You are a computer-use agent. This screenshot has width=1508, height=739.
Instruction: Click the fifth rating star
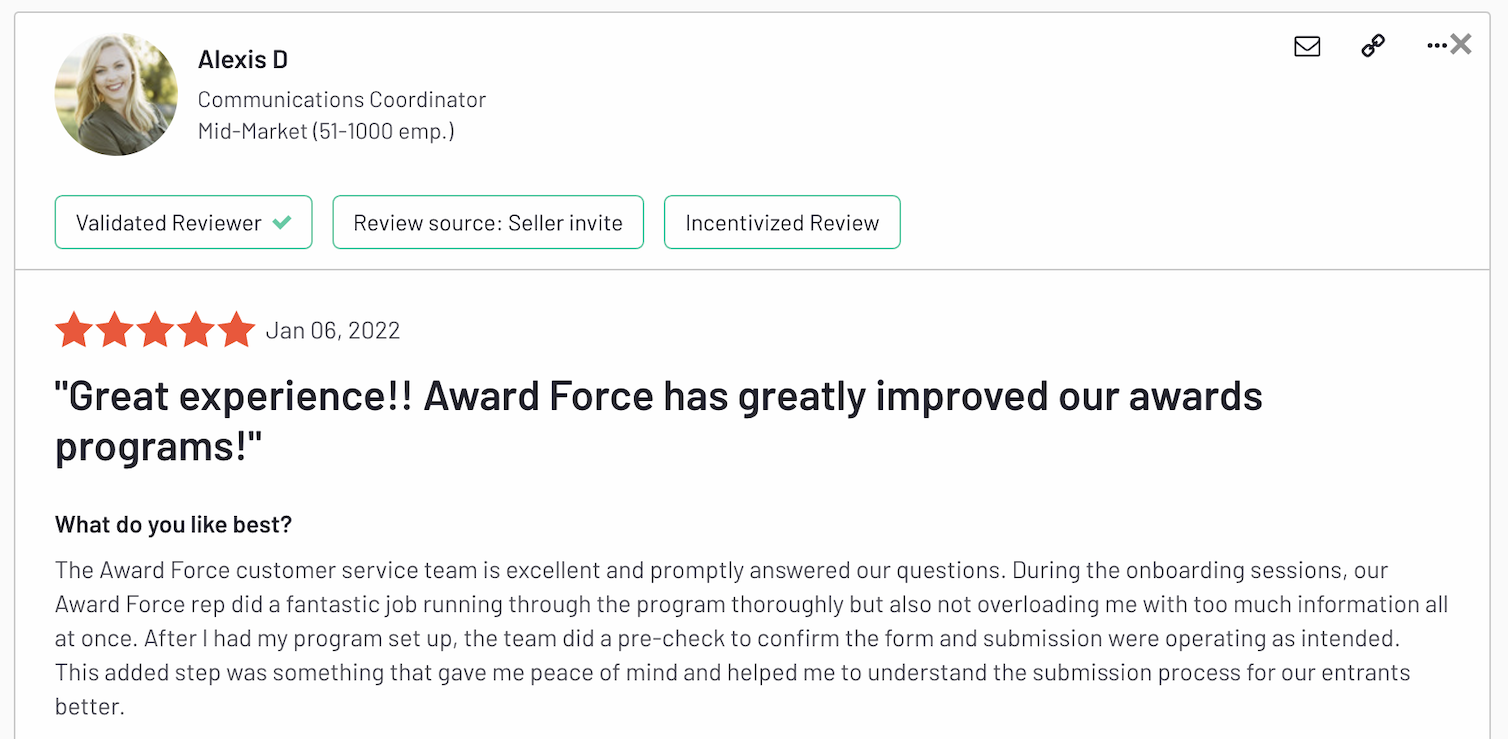236,328
